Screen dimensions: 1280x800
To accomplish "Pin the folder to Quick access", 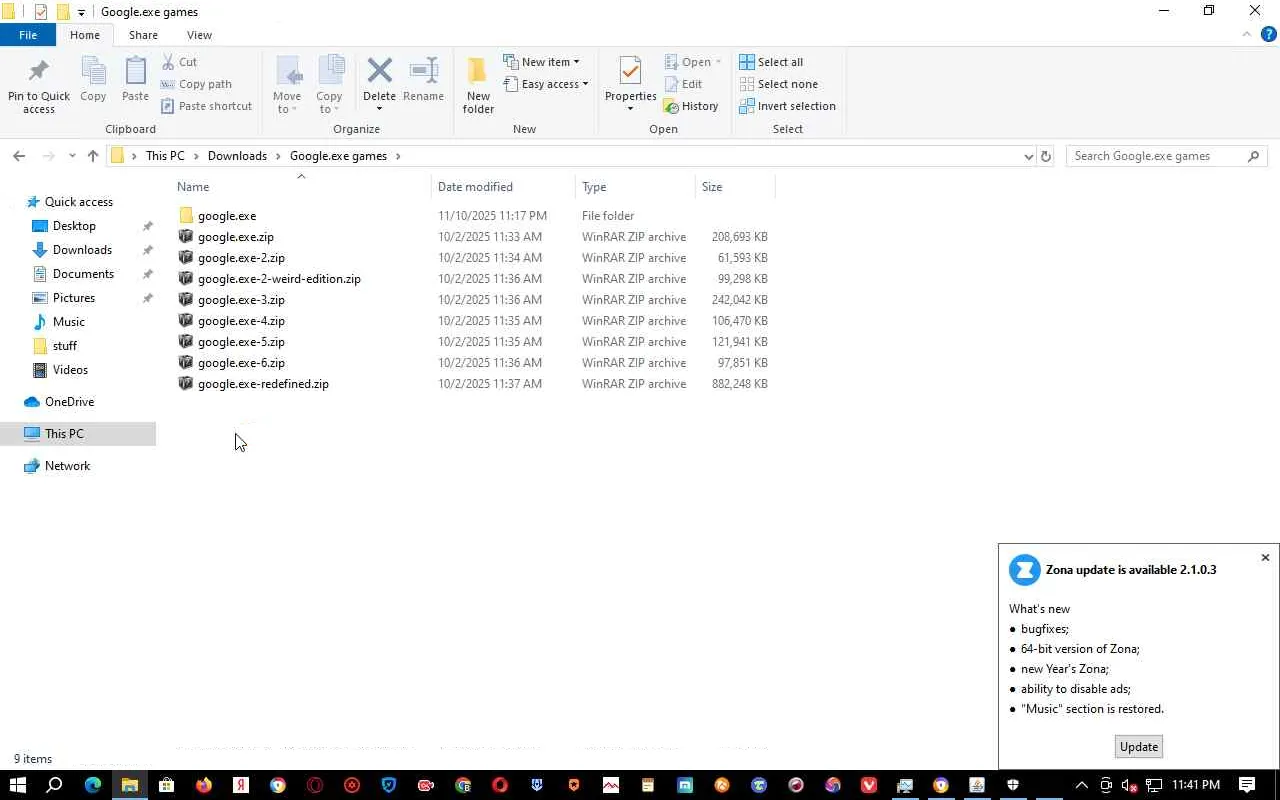I will click(39, 86).
